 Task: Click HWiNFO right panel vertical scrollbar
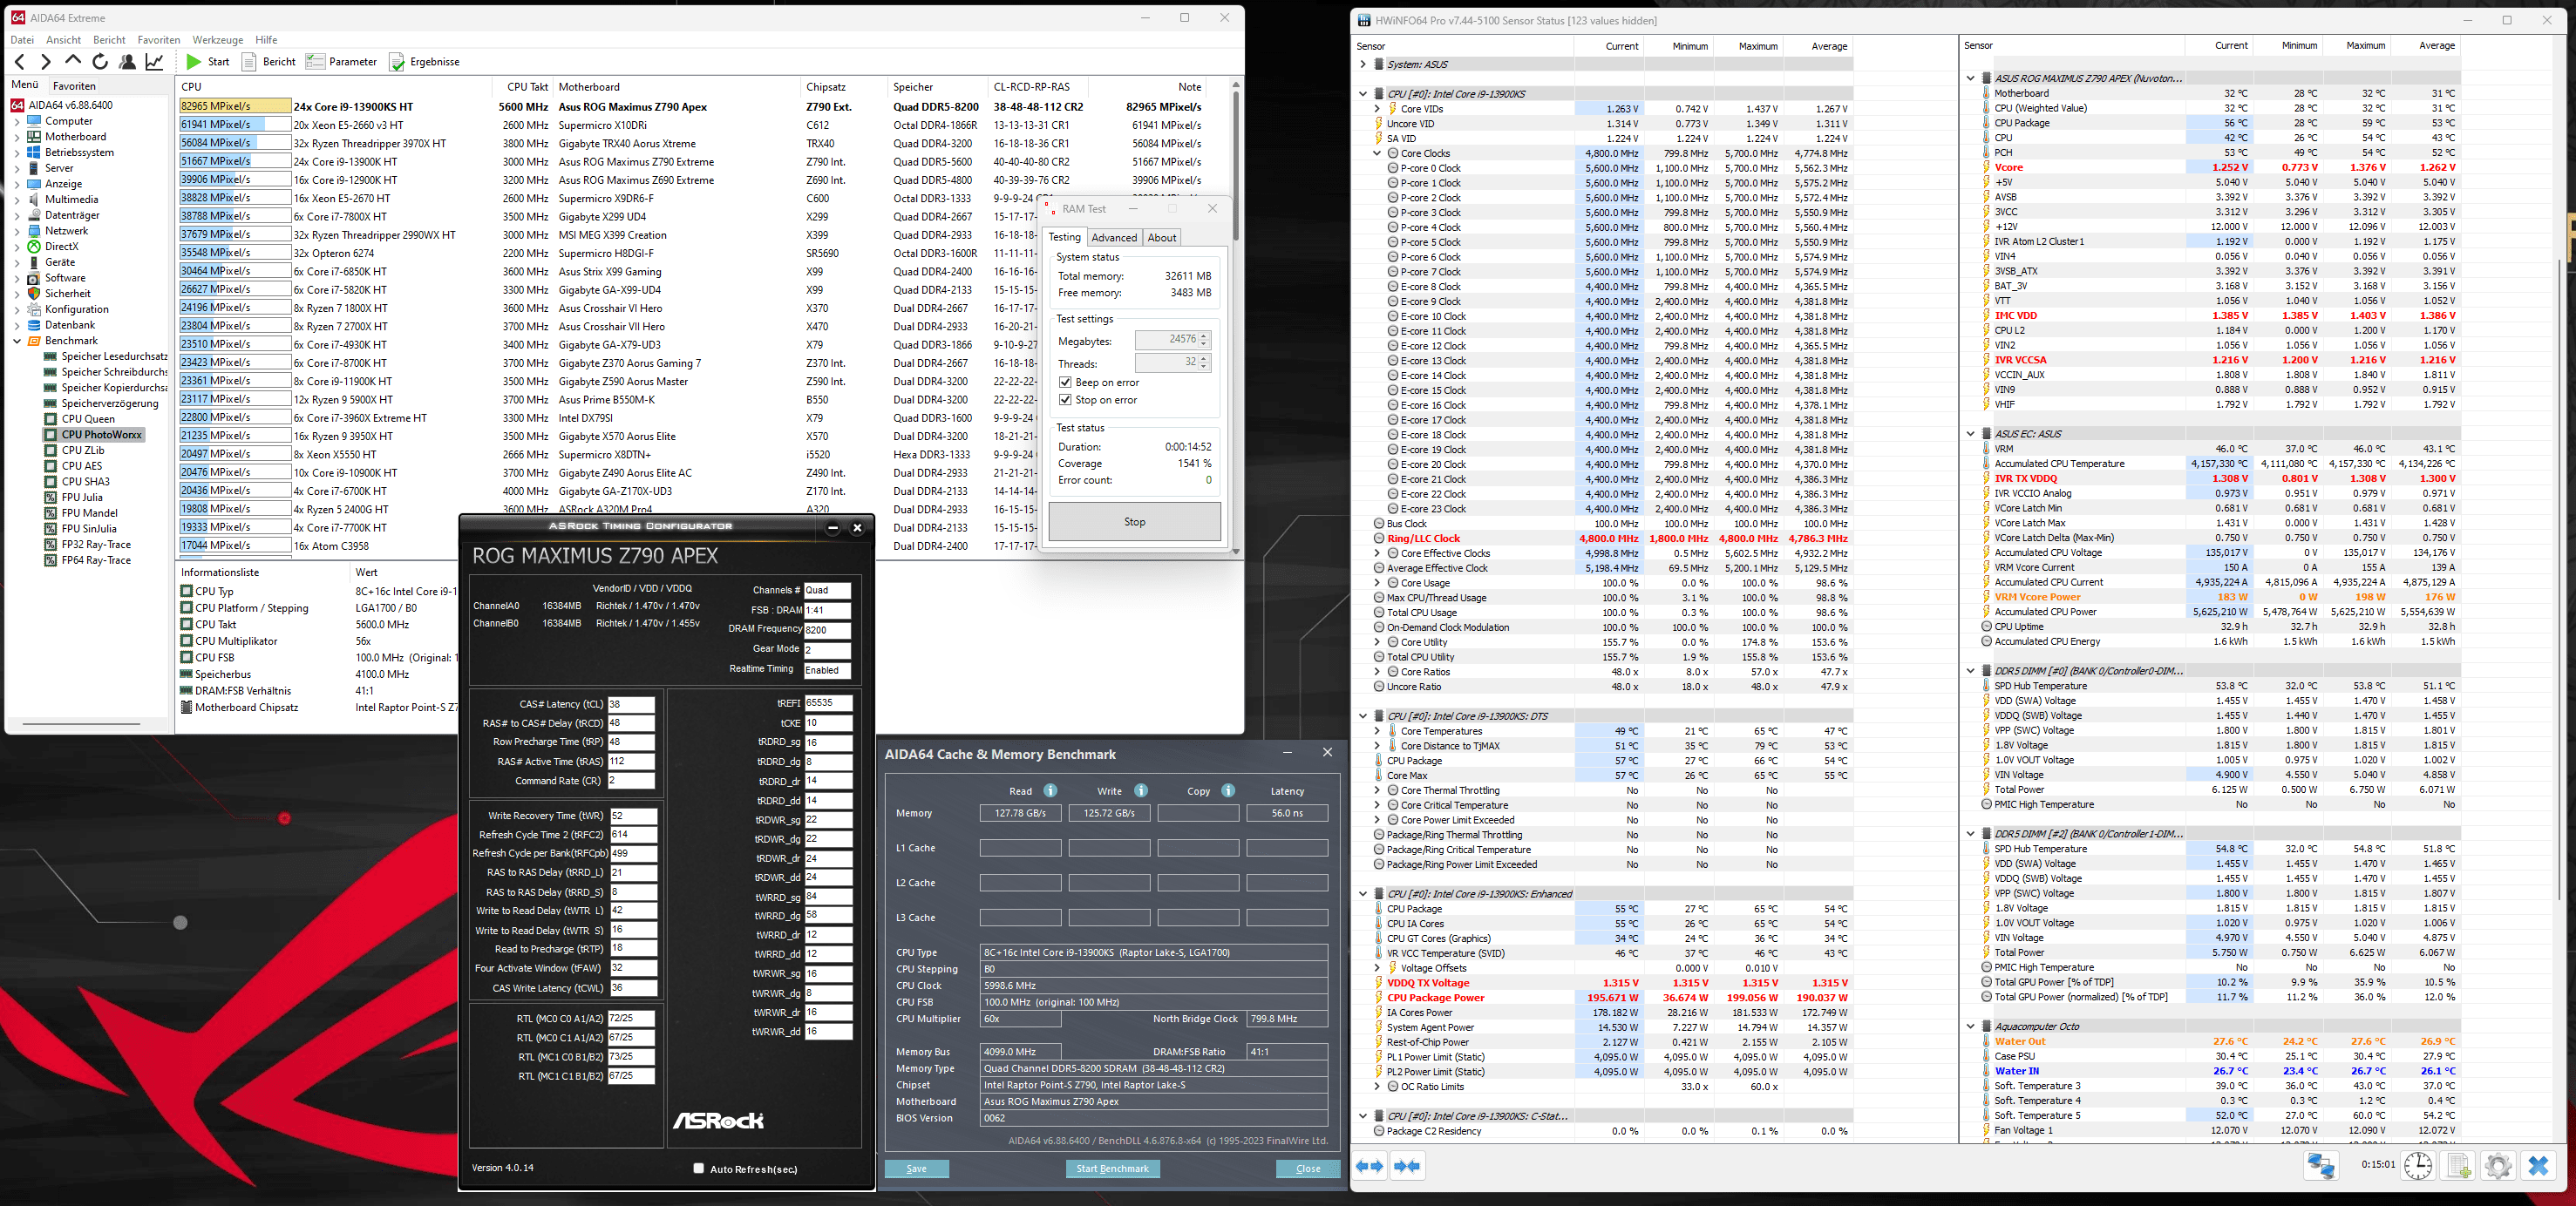[x=2559, y=580]
